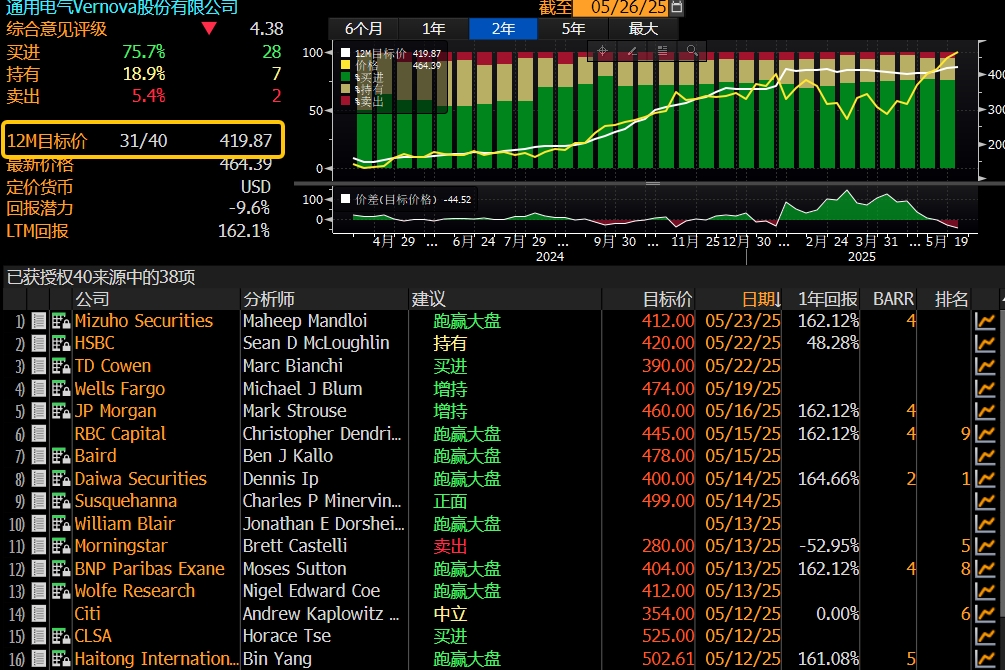Screen dimensions: 1005x670
Task: Select the highlighted 12M目标价 row
Action: pos(143,140)
